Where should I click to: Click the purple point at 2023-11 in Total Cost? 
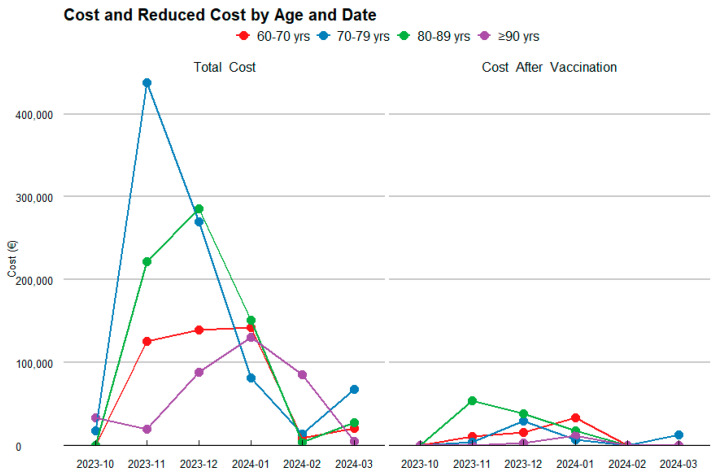click(147, 429)
